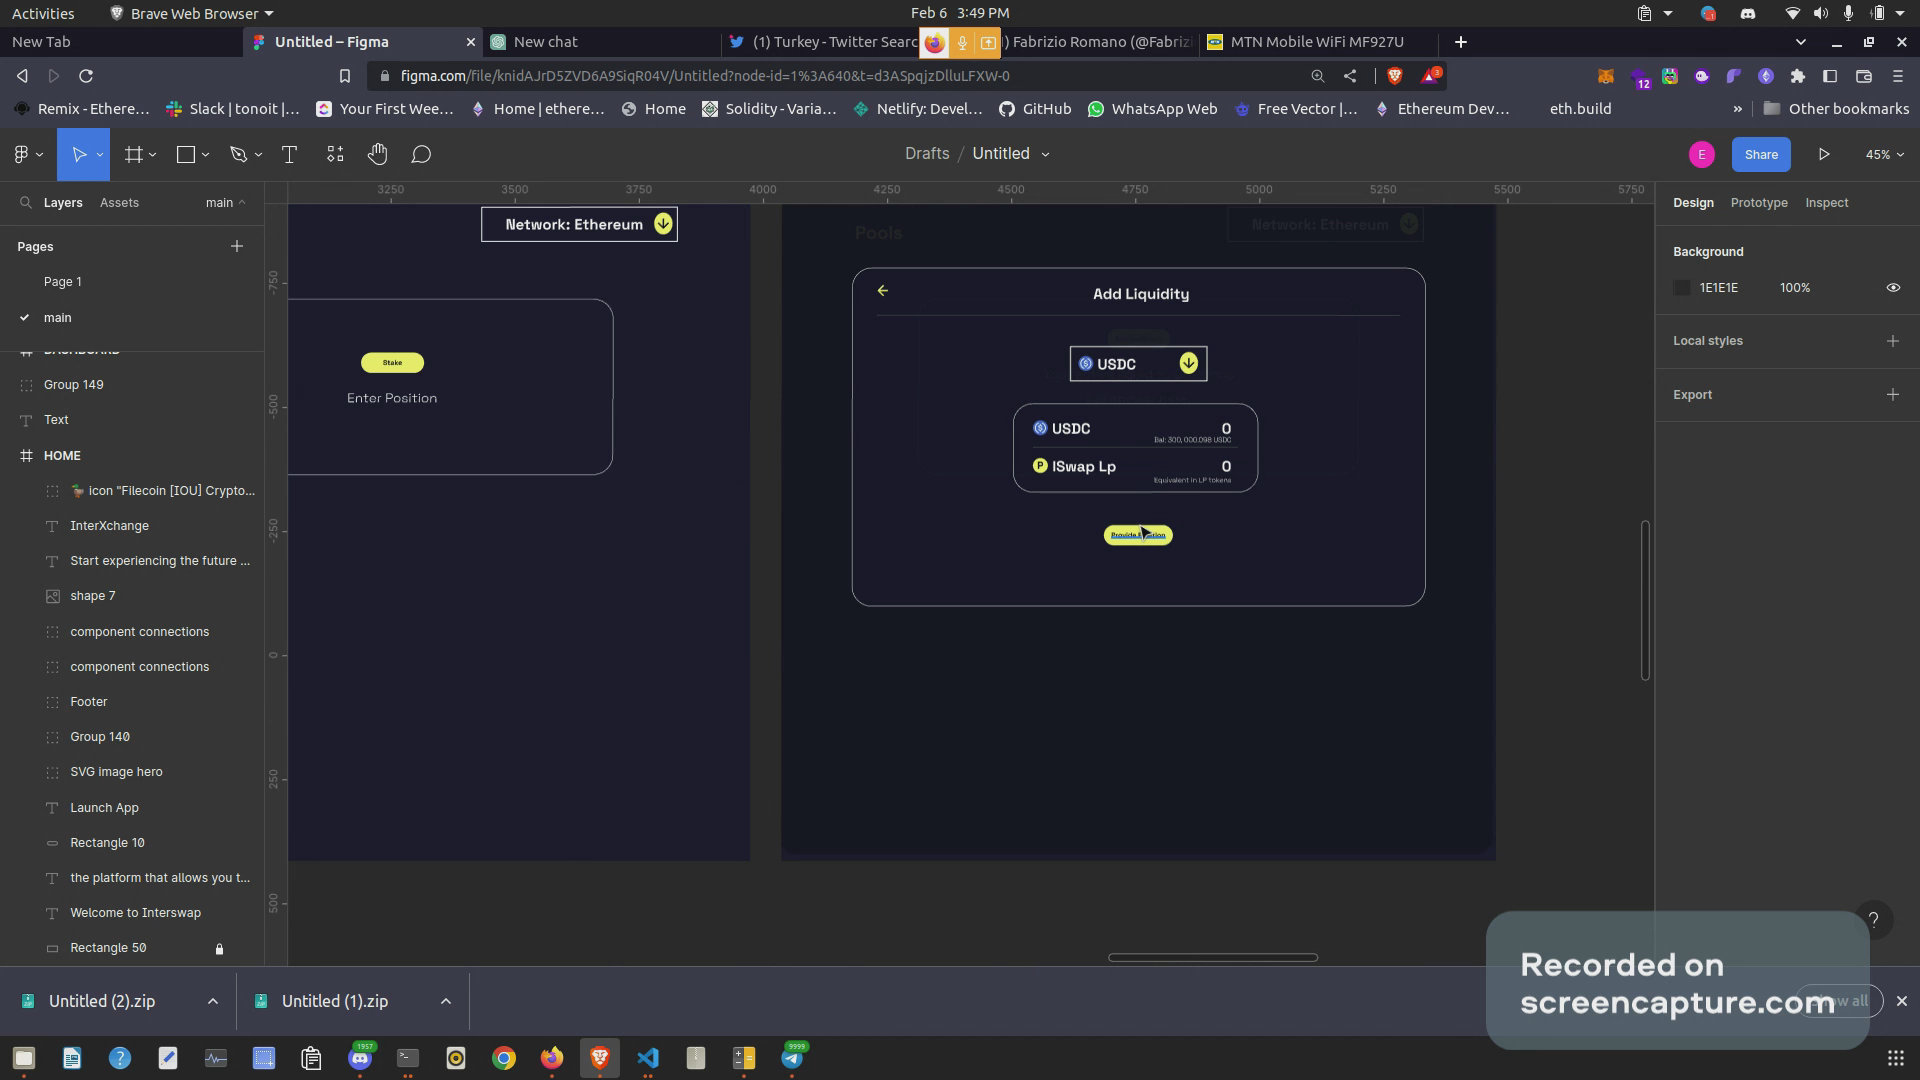Click the browser reload icon
Image resolution: width=1920 pixels, height=1080 pixels.
coord(86,76)
